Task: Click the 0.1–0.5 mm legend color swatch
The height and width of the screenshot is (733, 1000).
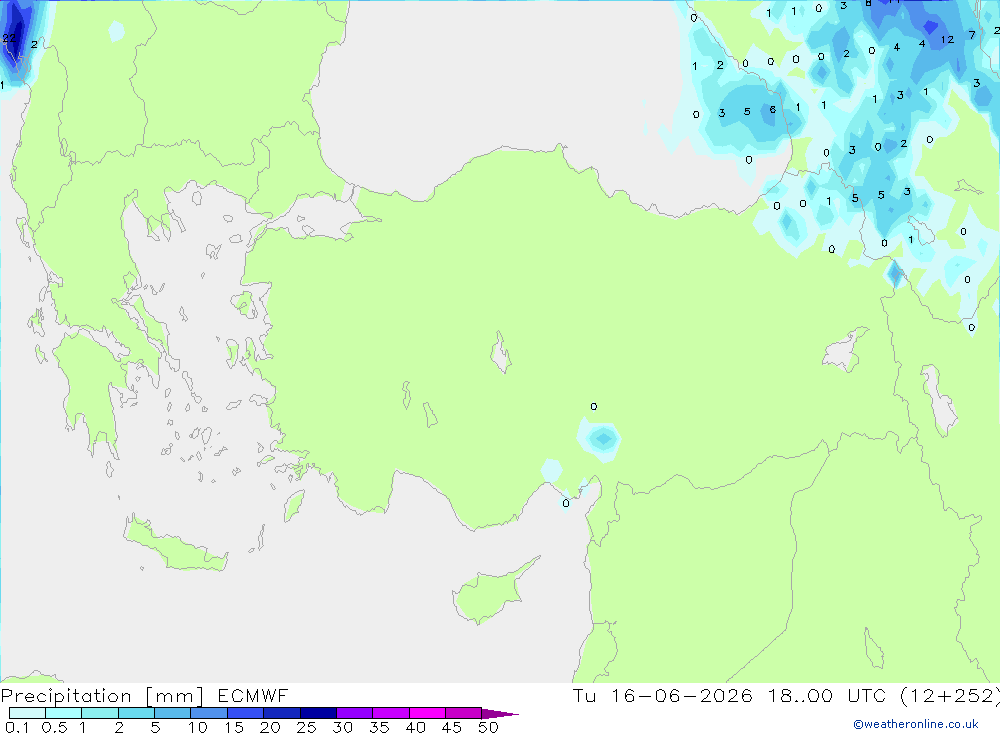Action: click(x=27, y=713)
